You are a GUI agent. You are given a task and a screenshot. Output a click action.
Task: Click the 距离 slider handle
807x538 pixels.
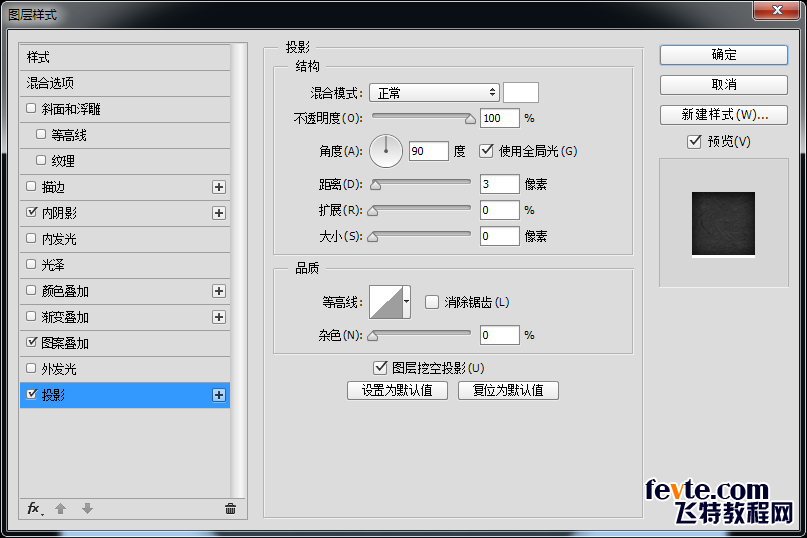[x=376, y=185]
